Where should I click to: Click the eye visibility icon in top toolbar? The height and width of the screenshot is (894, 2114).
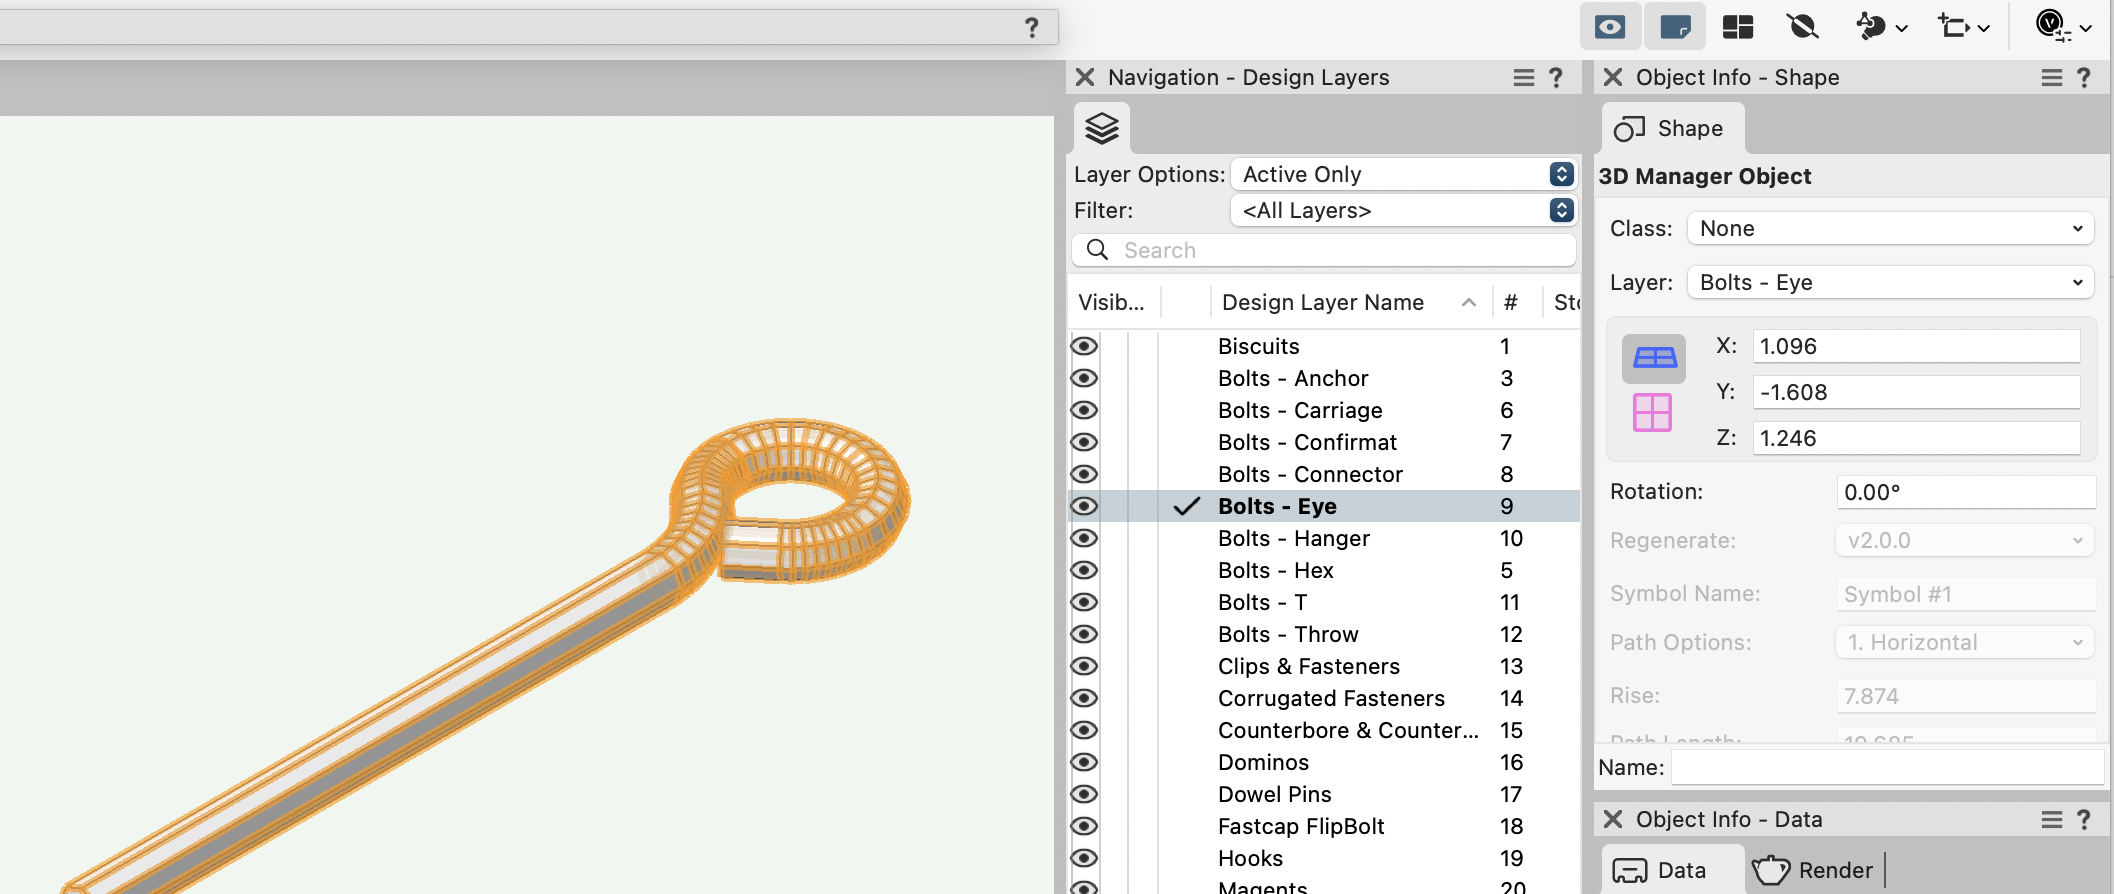pos(1609,27)
